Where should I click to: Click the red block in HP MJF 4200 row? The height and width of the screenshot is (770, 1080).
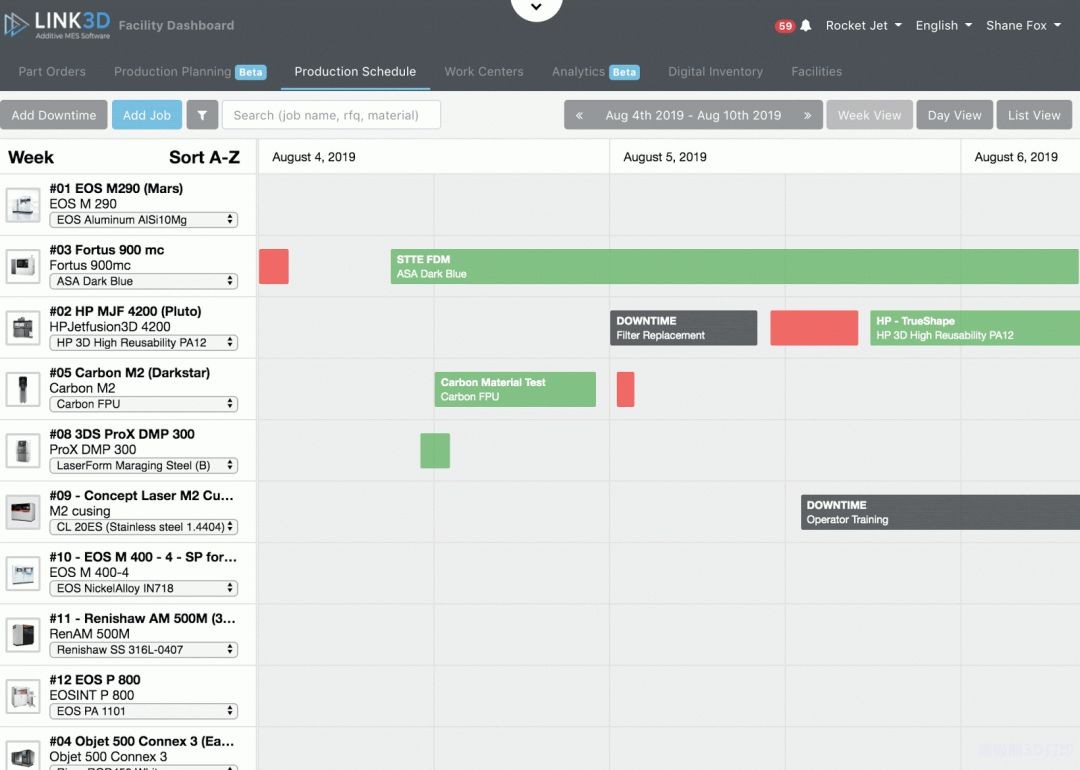tap(814, 328)
